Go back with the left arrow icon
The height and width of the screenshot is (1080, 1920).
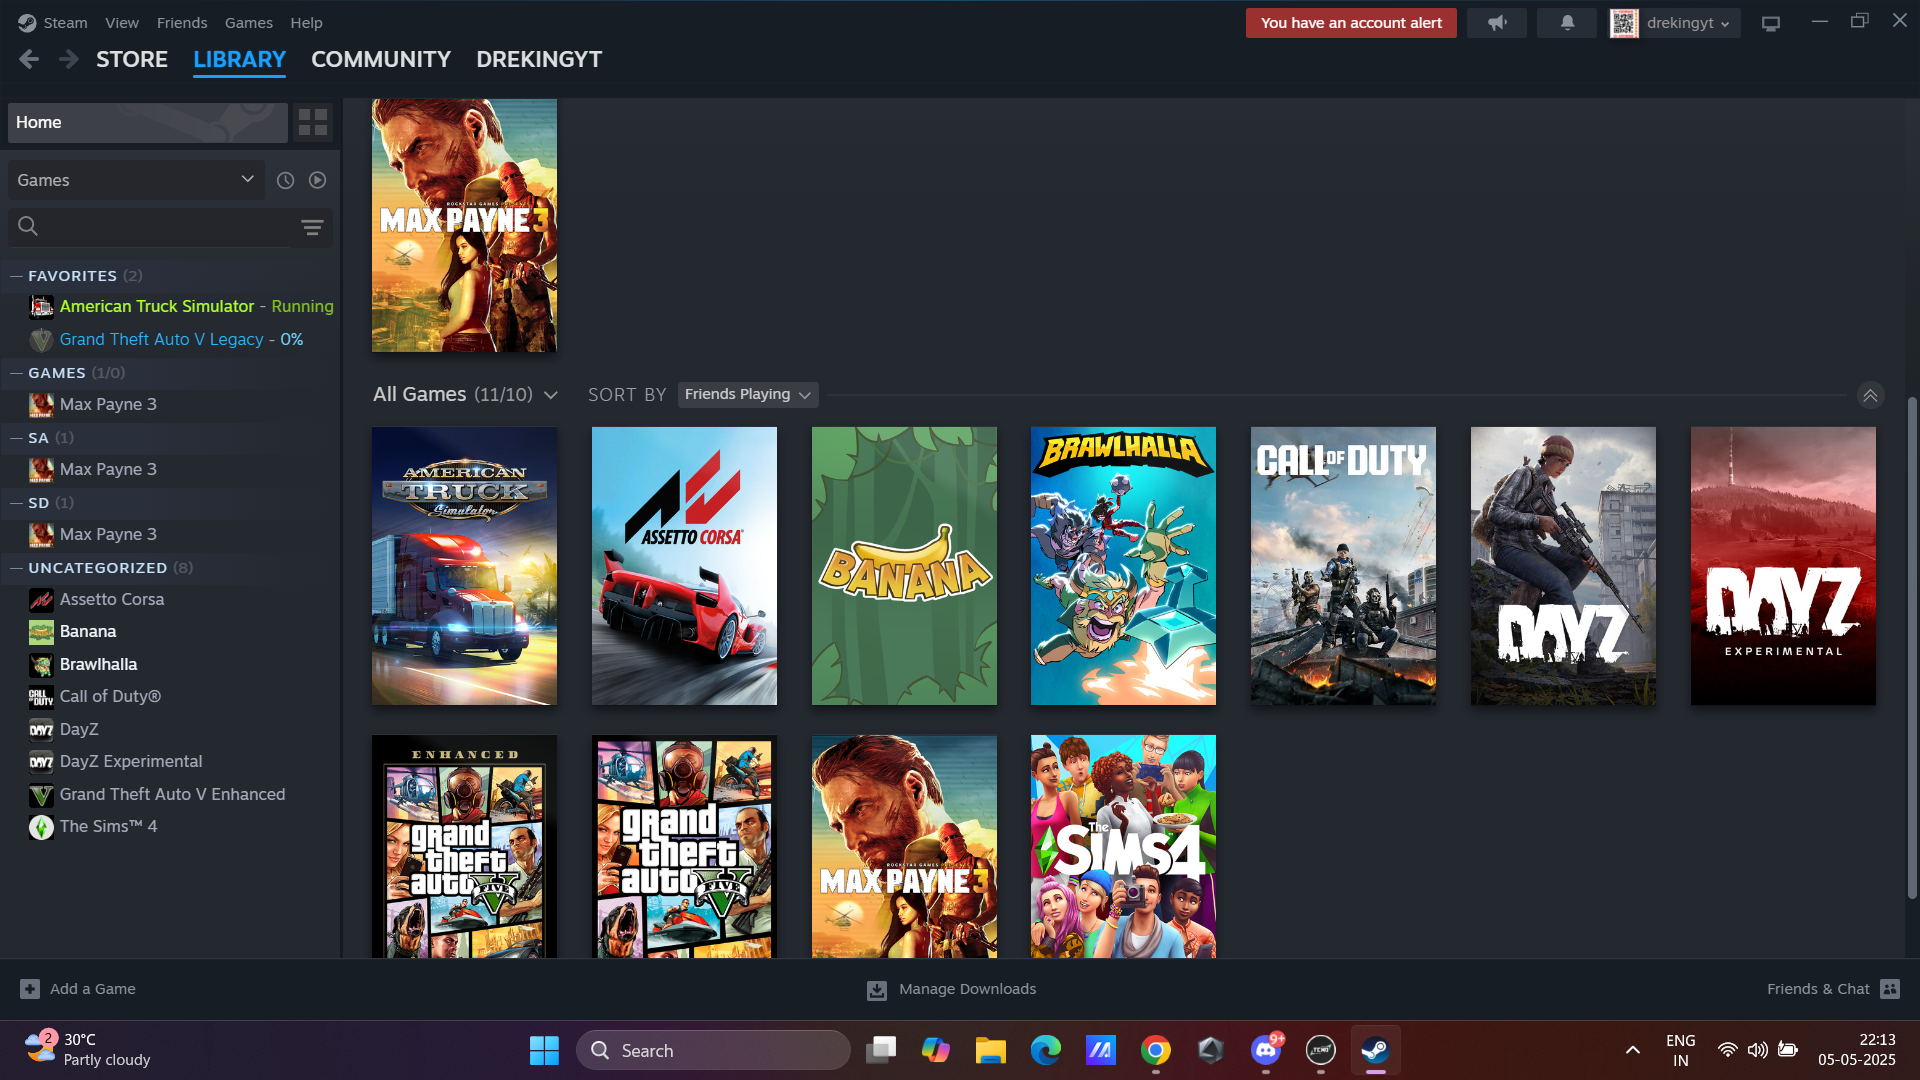point(29,60)
